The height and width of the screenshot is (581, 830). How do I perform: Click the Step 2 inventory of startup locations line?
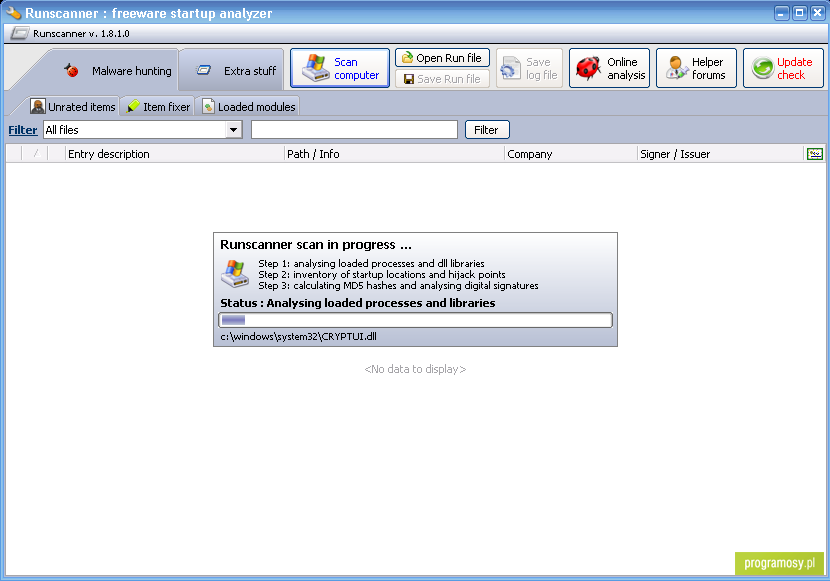coord(382,275)
